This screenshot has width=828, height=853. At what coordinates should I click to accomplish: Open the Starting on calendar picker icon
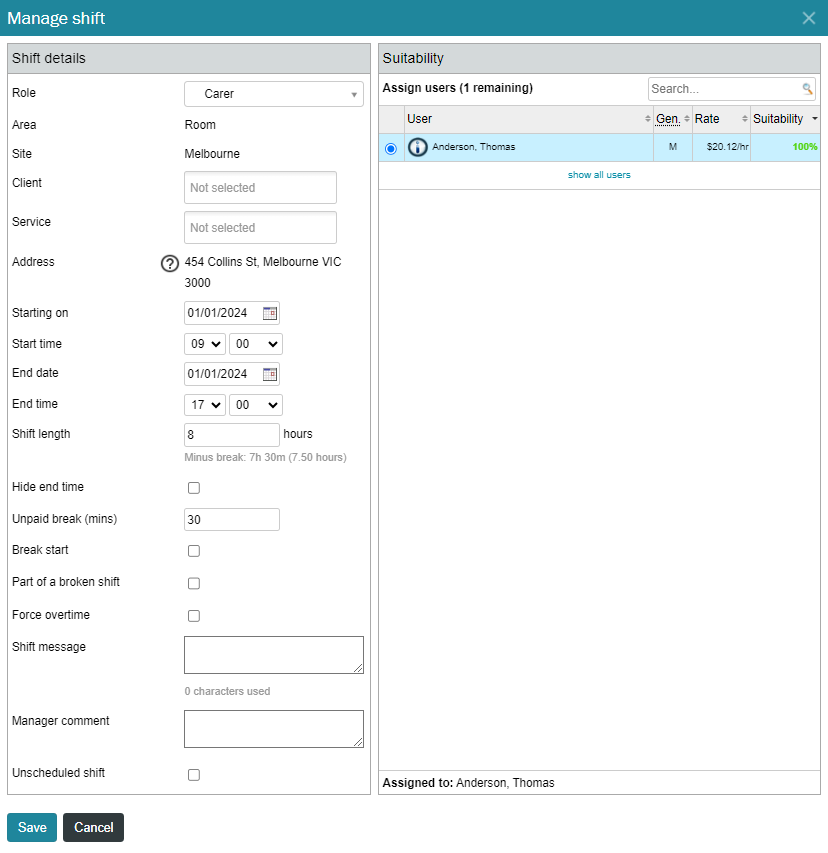point(270,313)
